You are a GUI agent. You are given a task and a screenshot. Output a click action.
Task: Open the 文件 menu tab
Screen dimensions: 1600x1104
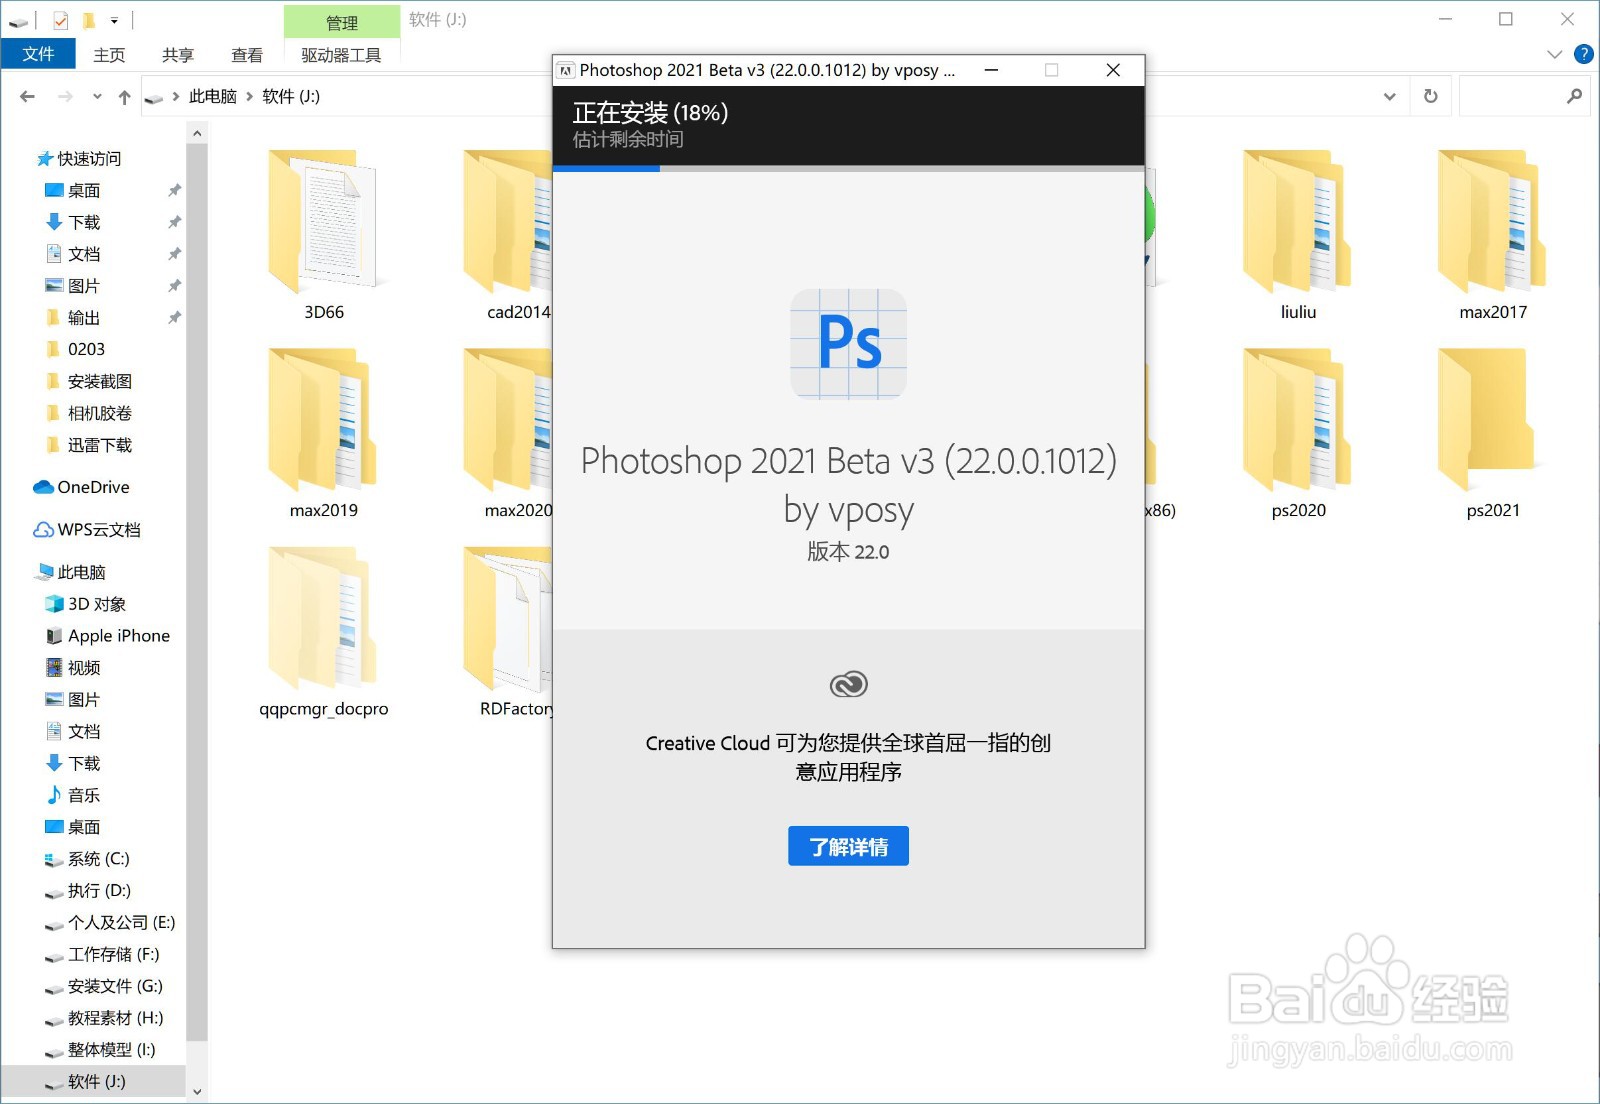tap(38, 54)
